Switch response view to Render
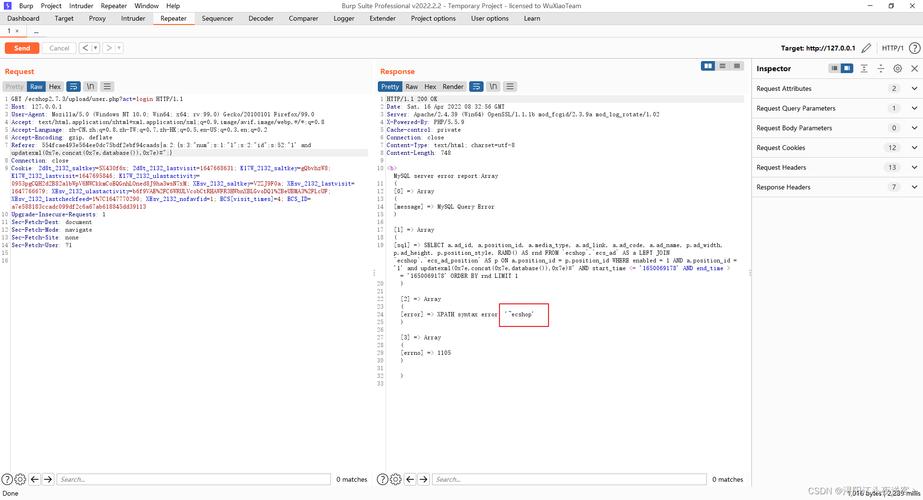This screenshot has width=923, height=500. 453,87
